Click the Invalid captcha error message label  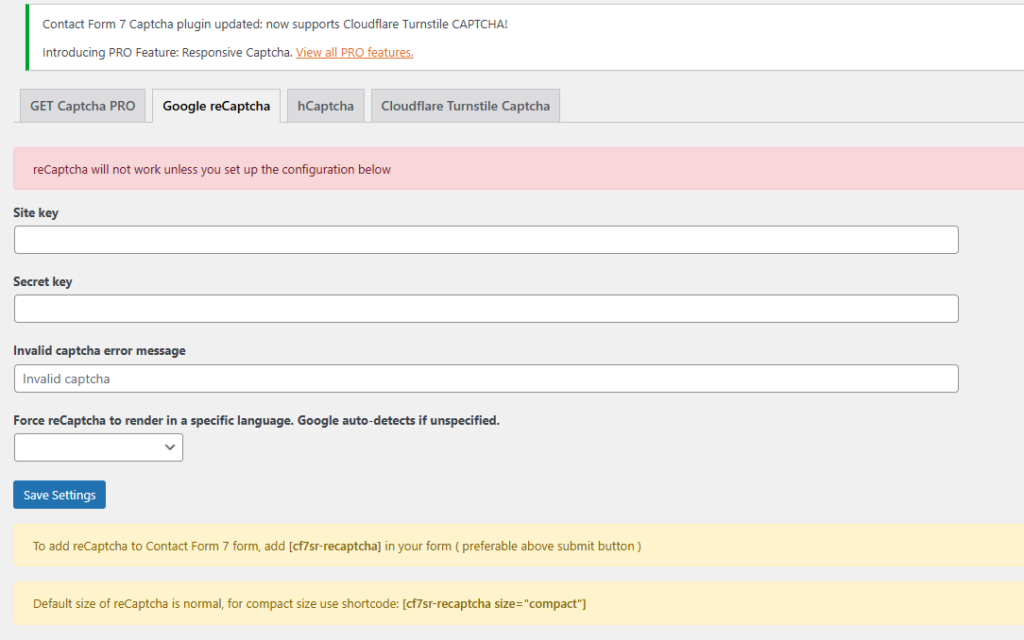click(99, 351)
